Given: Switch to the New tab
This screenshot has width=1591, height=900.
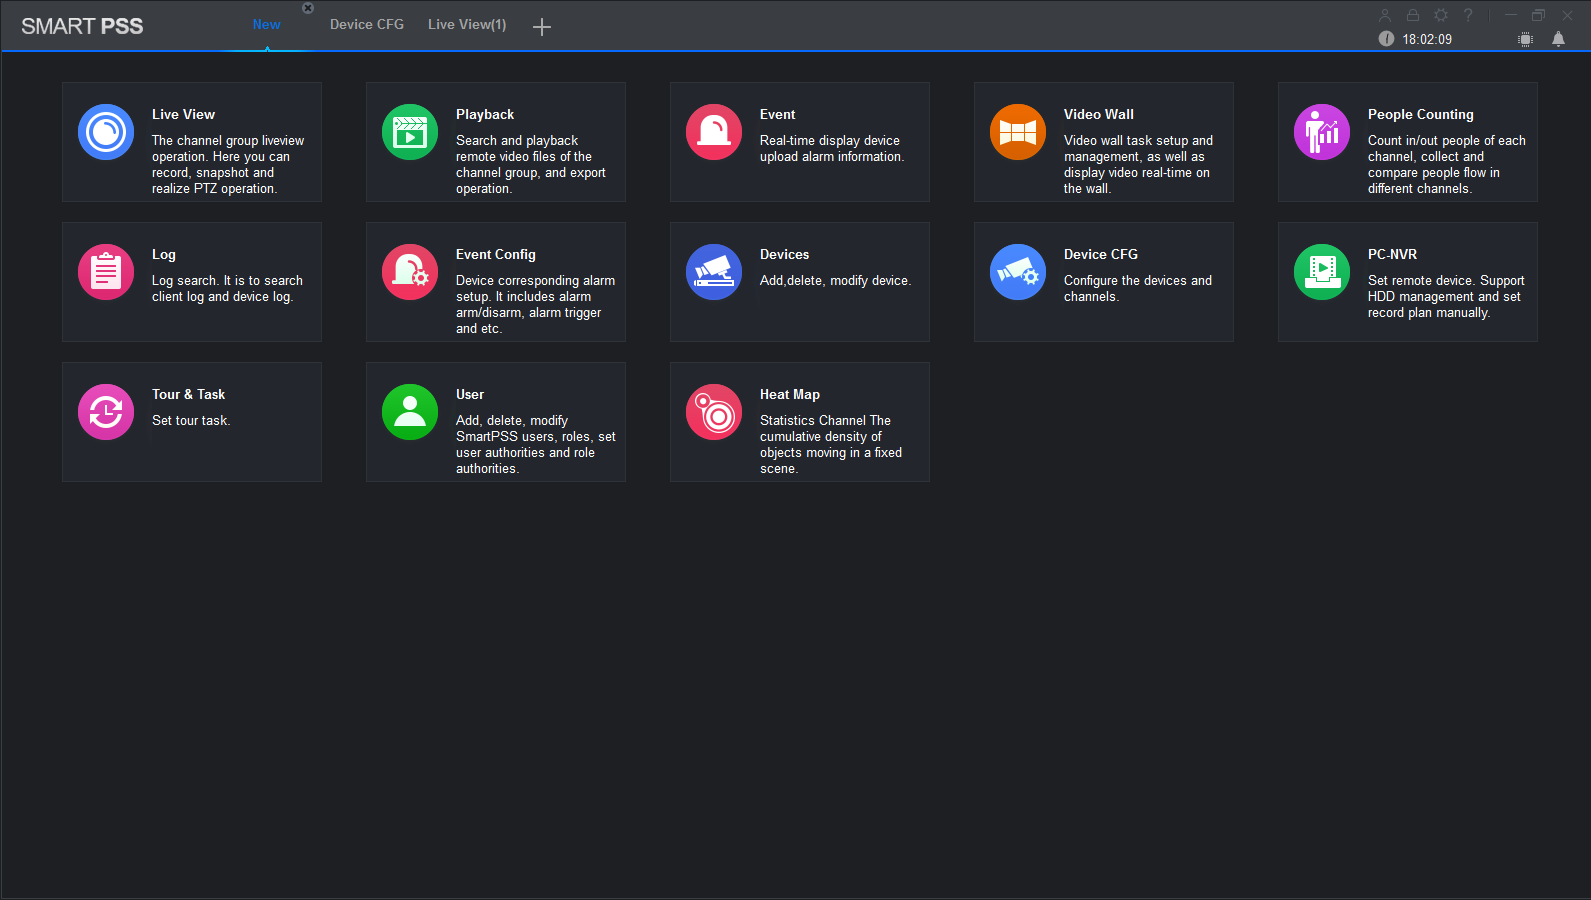Looking at the screenshot, I should (x=266, y=24).
